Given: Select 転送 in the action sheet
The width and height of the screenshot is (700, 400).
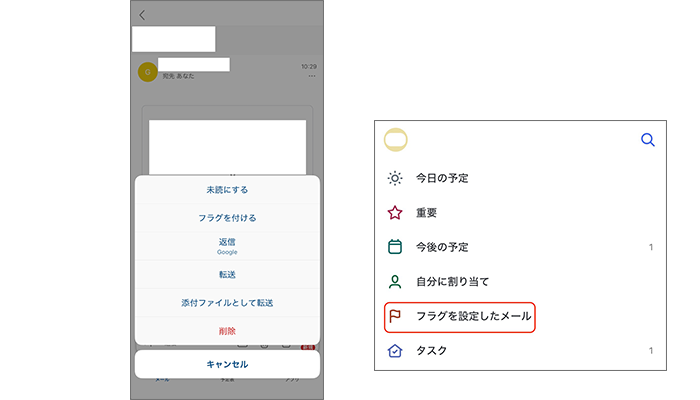Looking at the screenshot, I should 227,275.
